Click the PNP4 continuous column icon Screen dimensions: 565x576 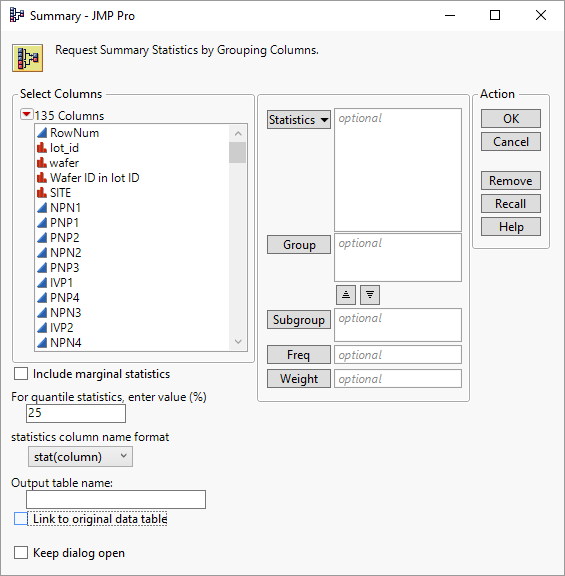coord(42,298)
